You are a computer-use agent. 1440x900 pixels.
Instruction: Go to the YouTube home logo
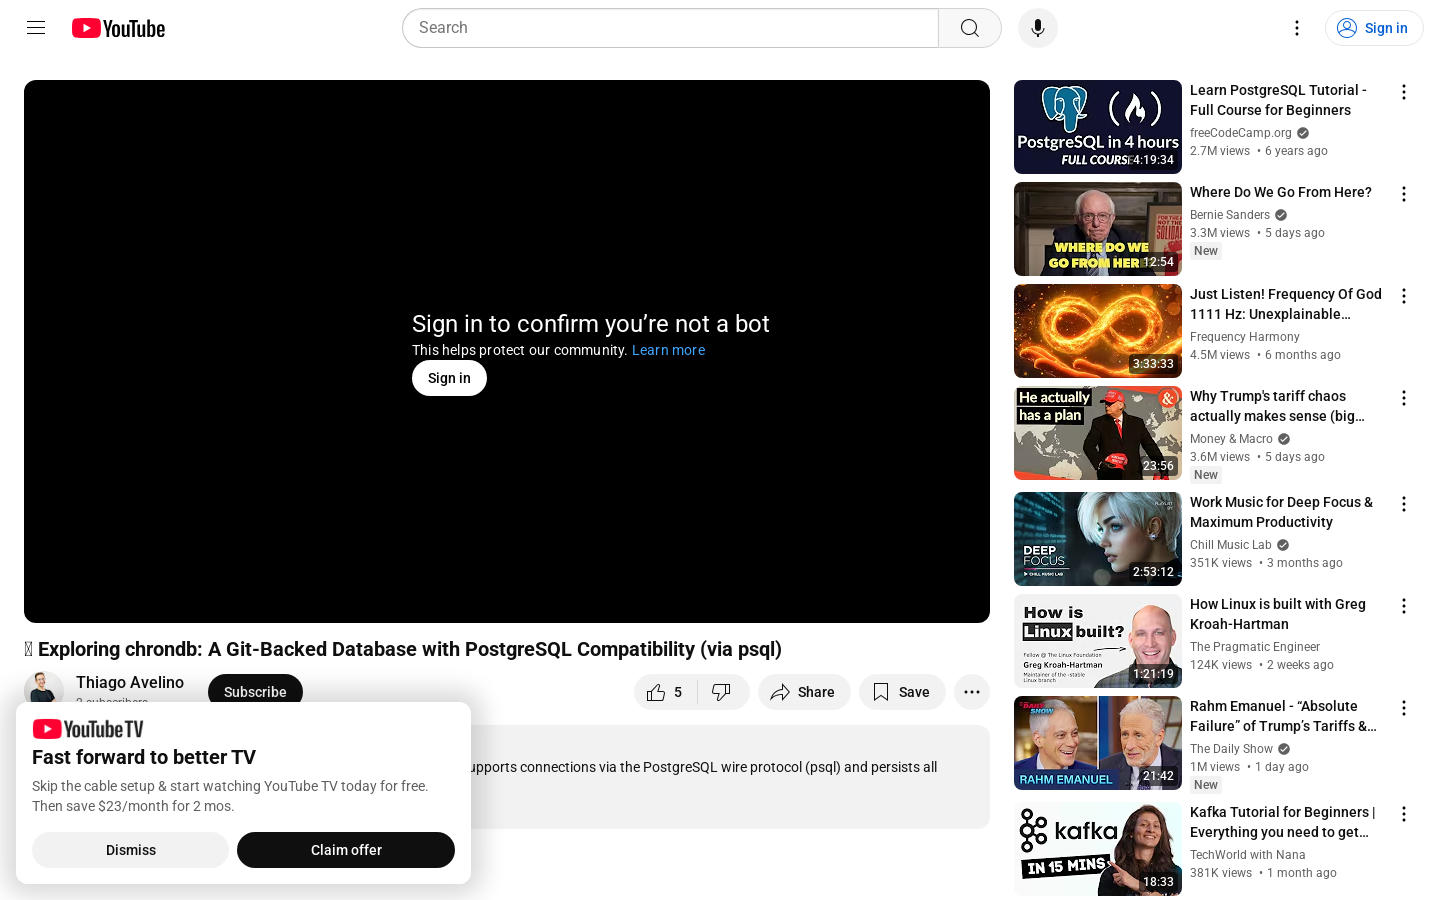[118, 28]
